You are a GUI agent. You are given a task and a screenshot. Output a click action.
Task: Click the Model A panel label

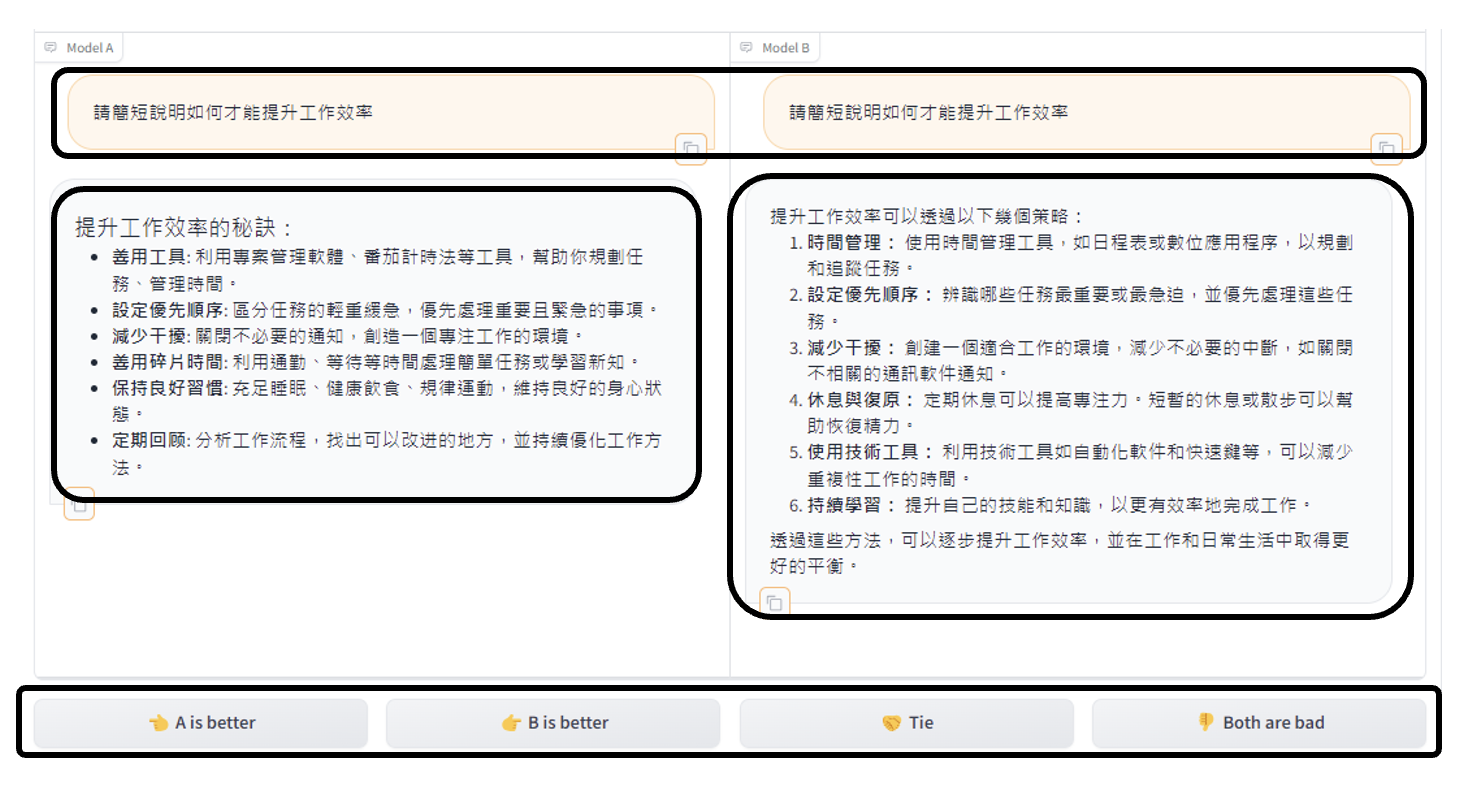point(89,47)
